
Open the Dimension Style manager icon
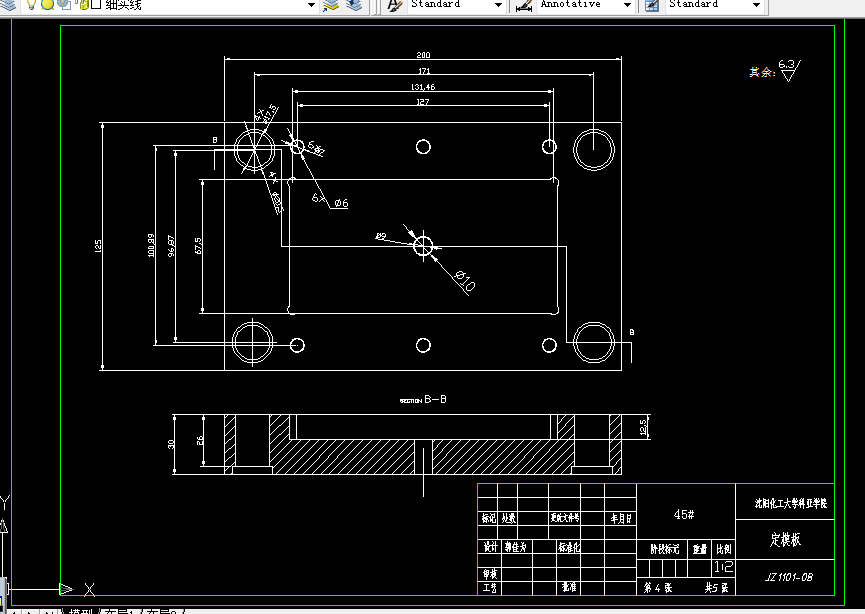click(x=524, y=5)
